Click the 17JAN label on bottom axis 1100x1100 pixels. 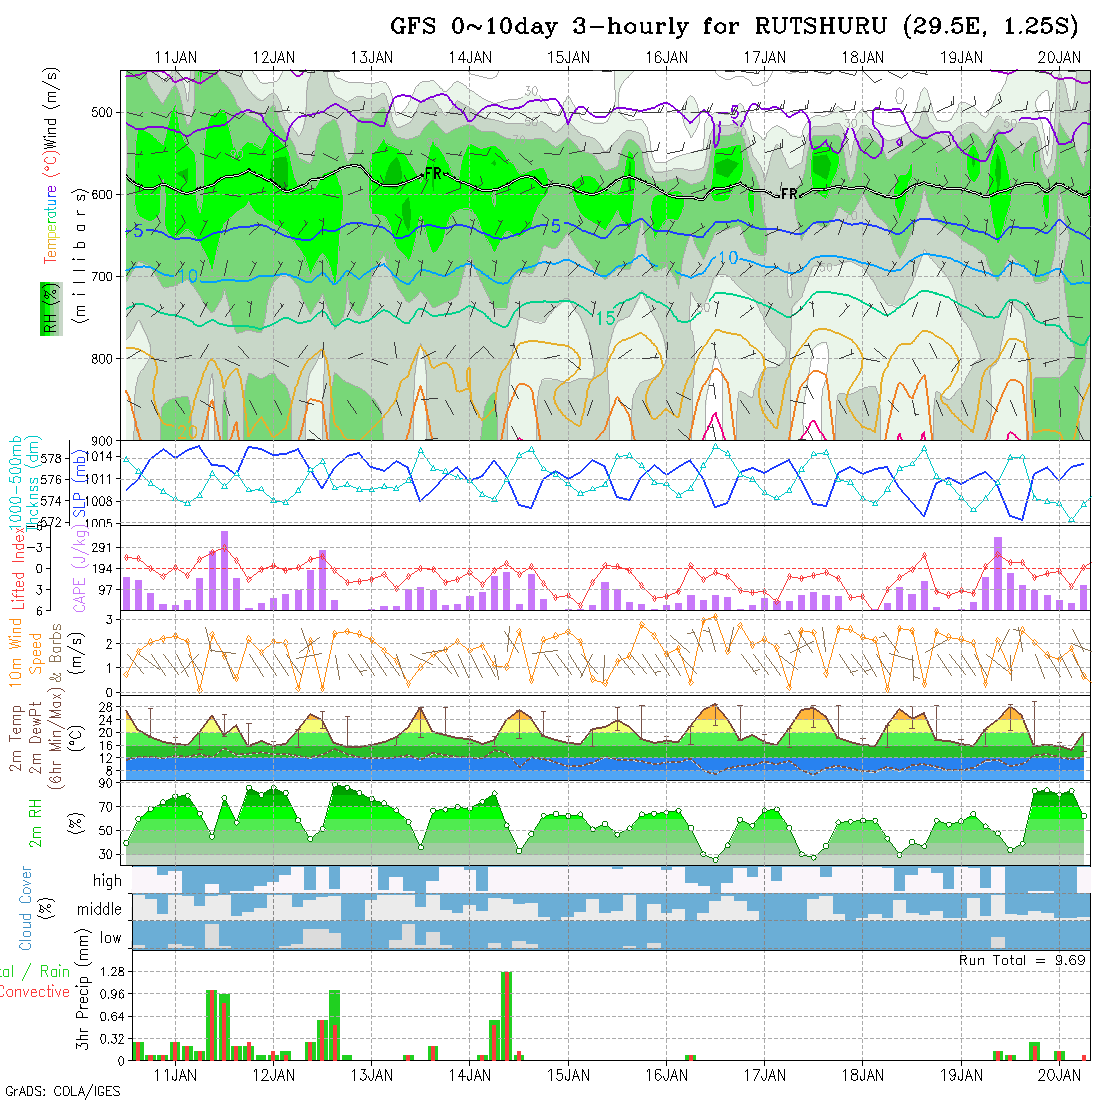pyautogui.click(x=765, y=1075)
